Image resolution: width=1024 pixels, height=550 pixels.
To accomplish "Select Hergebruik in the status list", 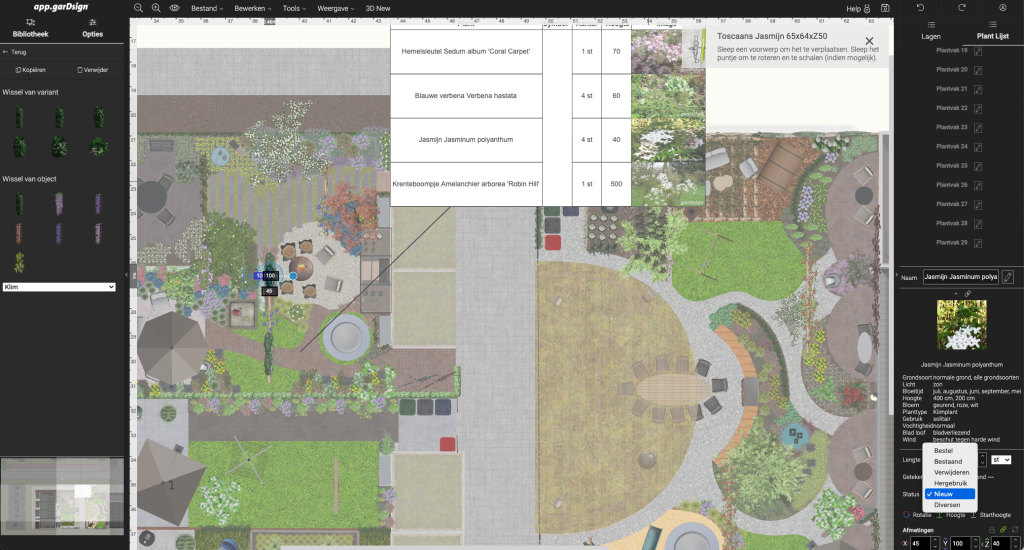I will point(950,483).
